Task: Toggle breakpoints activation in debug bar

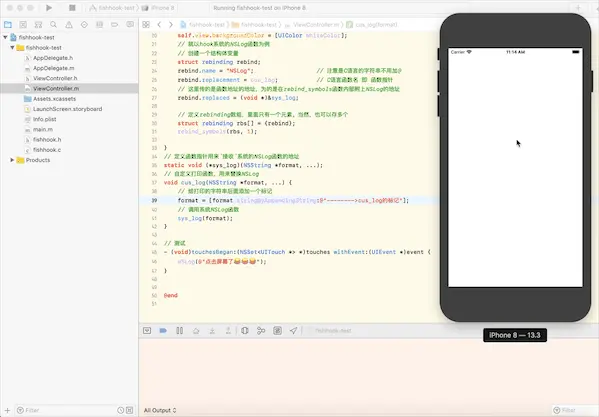Action: (x=163, y=331)
